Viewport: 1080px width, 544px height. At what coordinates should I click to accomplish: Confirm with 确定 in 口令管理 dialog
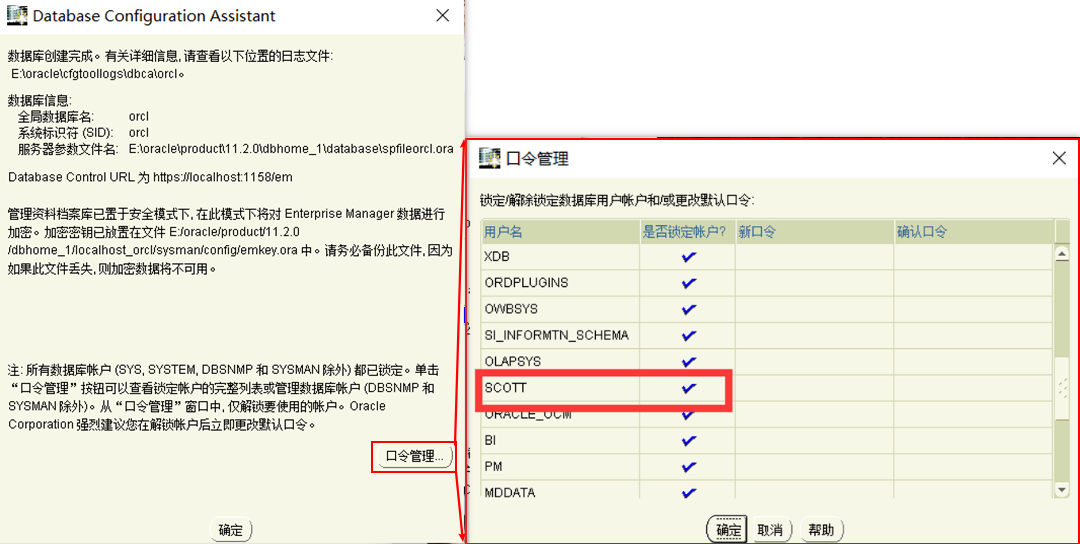point(728,530)
